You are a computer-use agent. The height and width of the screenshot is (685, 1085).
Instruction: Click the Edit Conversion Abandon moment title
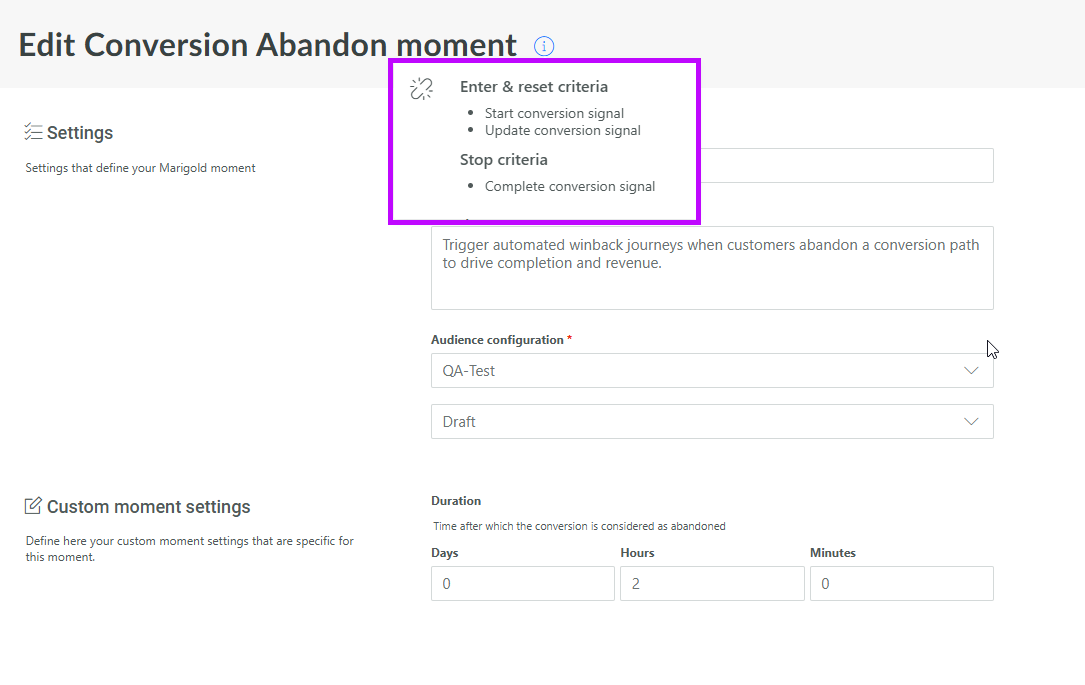268,45
